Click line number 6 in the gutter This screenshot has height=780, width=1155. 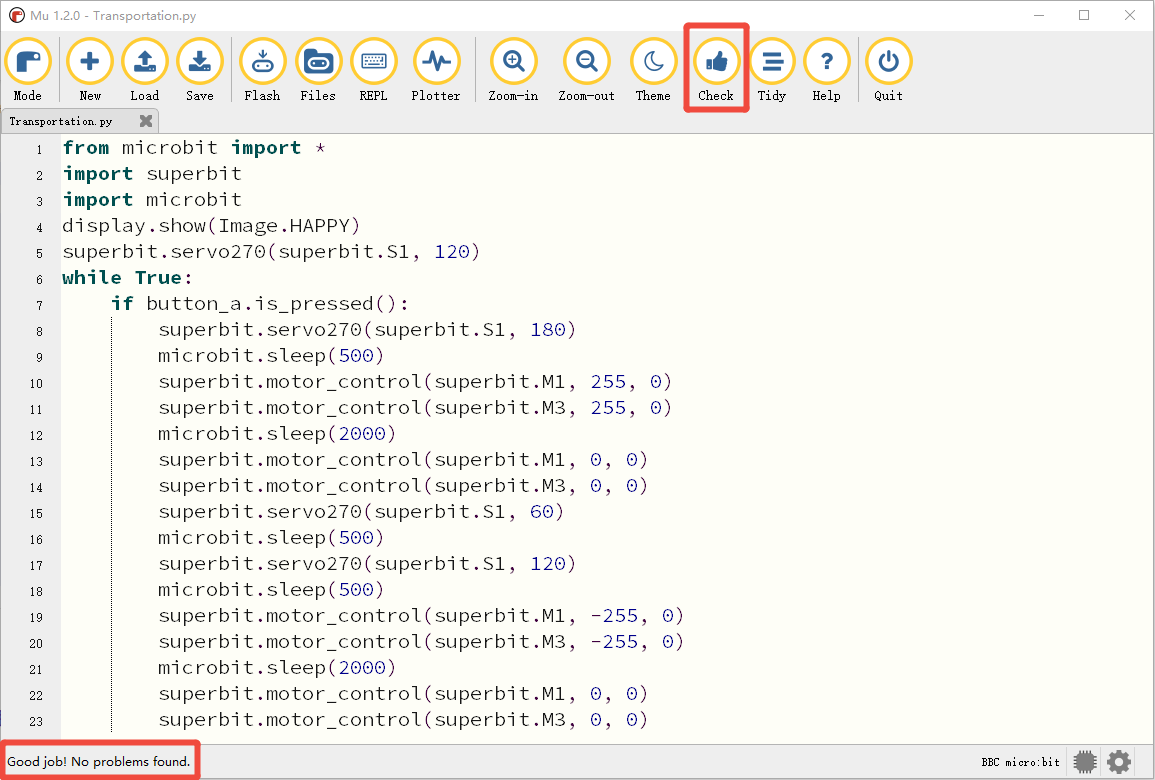tap(40, 279)
